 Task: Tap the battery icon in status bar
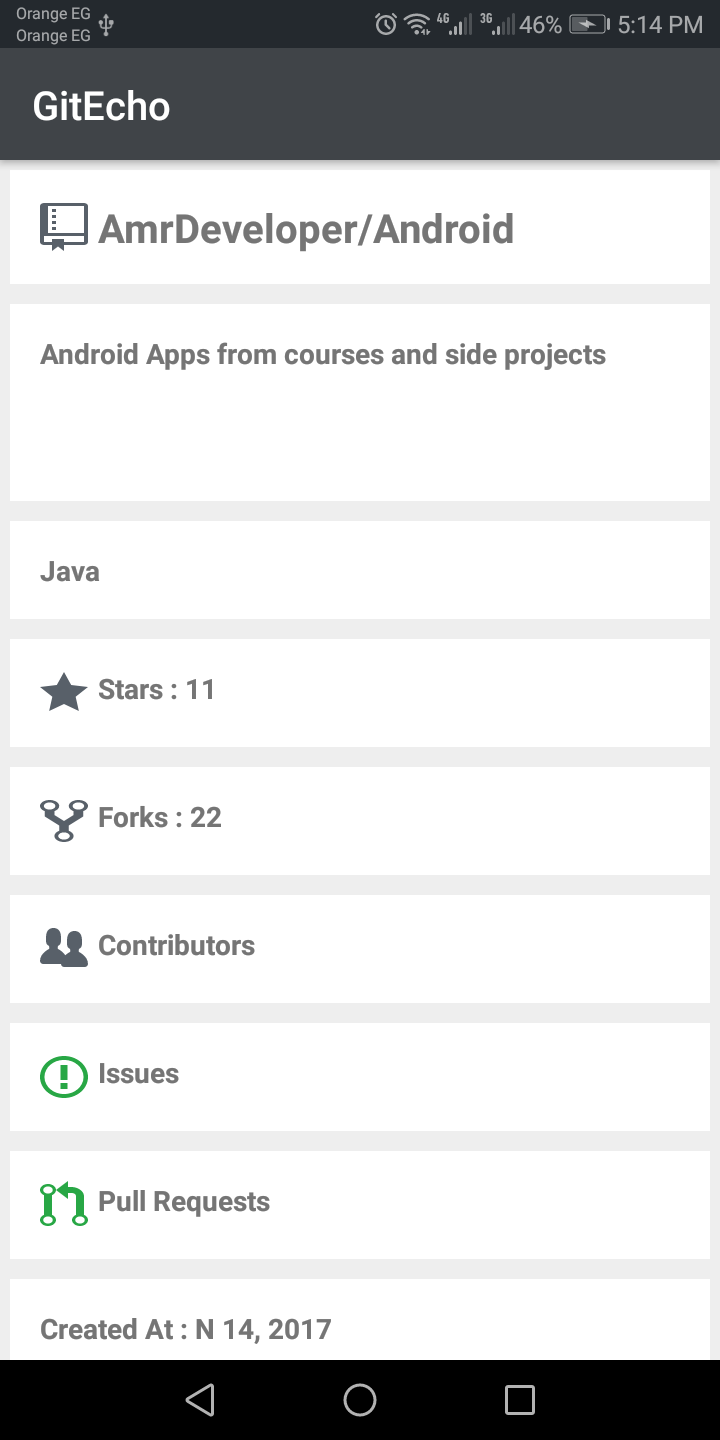pos(588,25)
